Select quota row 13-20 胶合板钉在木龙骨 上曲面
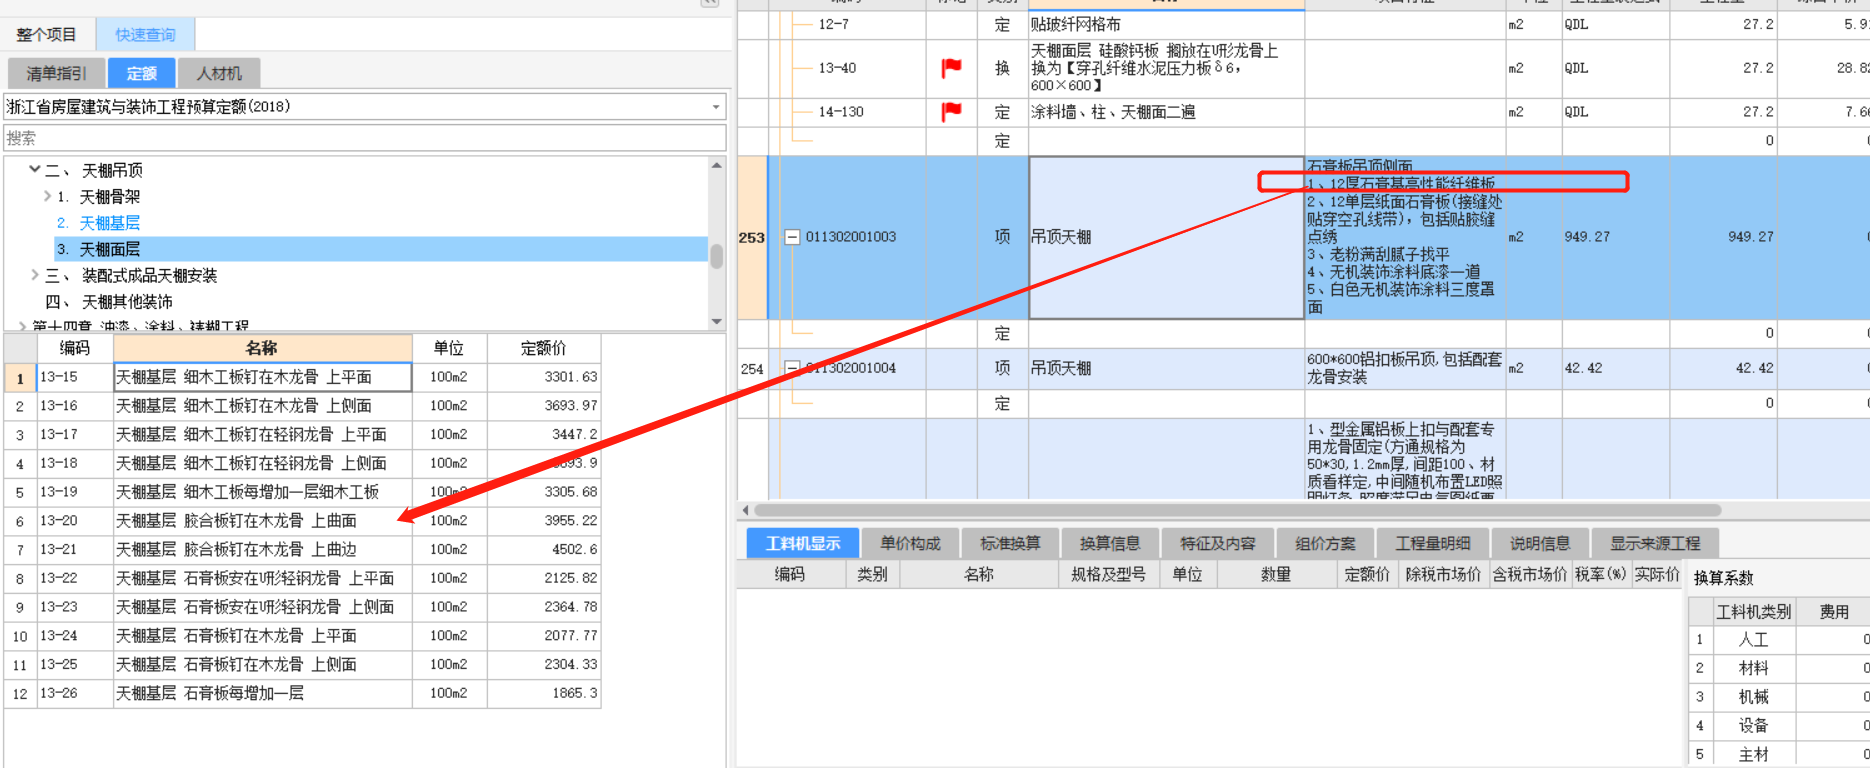 (x=303, y=521)
